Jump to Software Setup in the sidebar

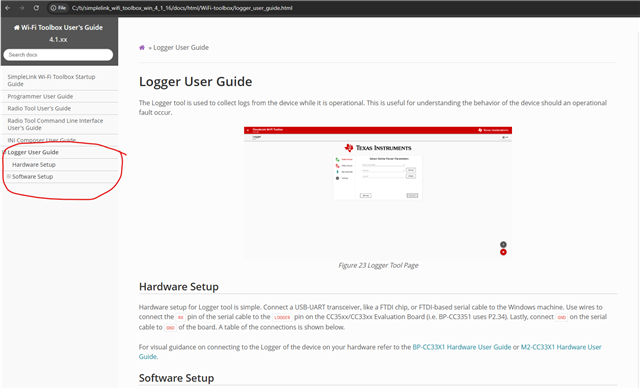(33, 177)
